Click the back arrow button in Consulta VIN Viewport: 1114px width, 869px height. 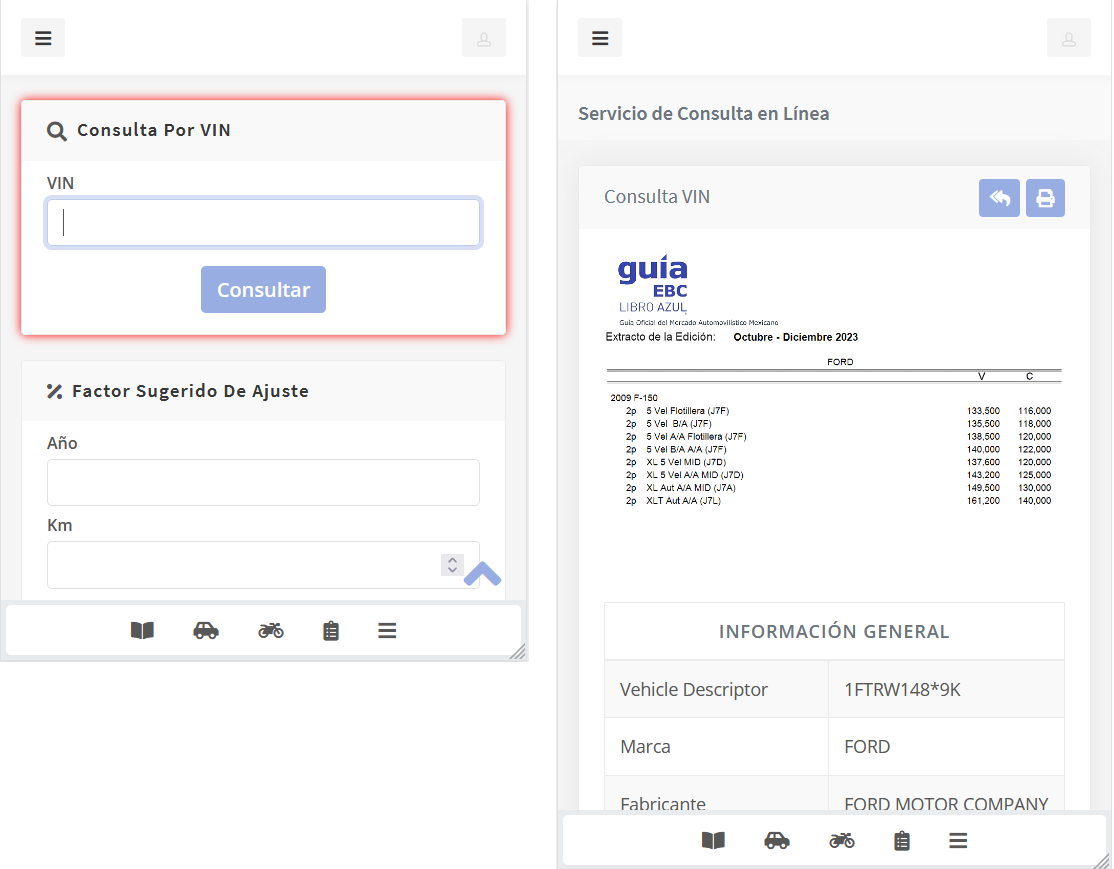[999, 198]
